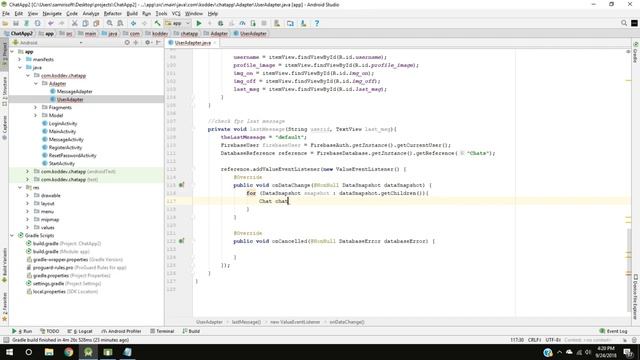This screenshot has height=360, width=640.
Task: Click the Help question mark icon
Action: point(317,23)
